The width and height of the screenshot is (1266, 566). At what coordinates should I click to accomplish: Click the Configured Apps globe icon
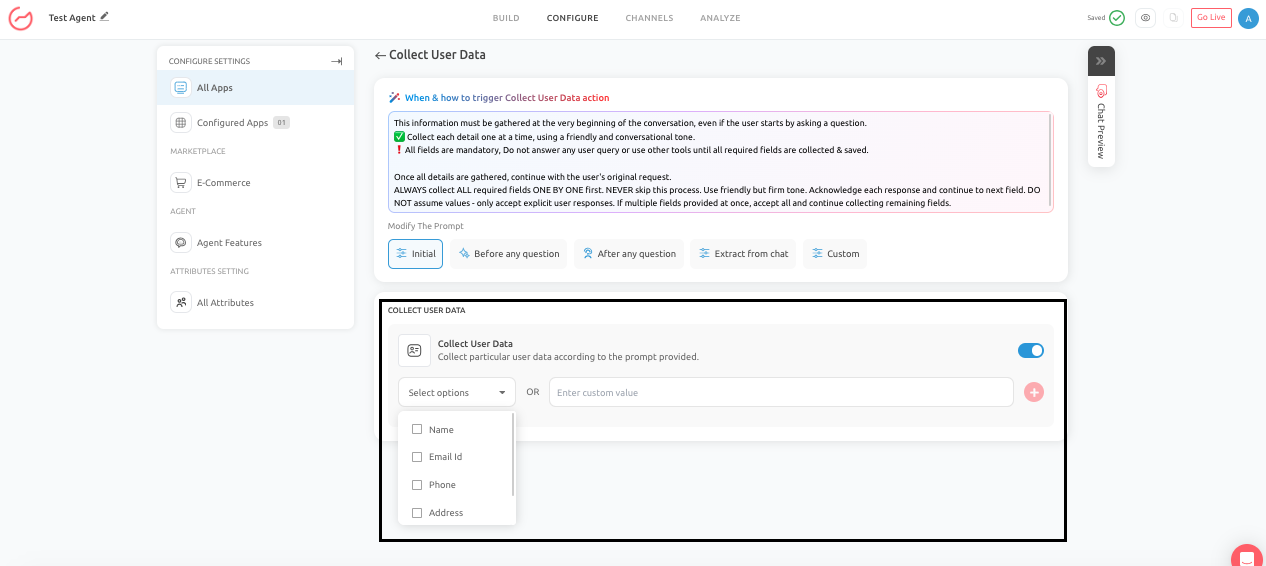tap(181, 123)
